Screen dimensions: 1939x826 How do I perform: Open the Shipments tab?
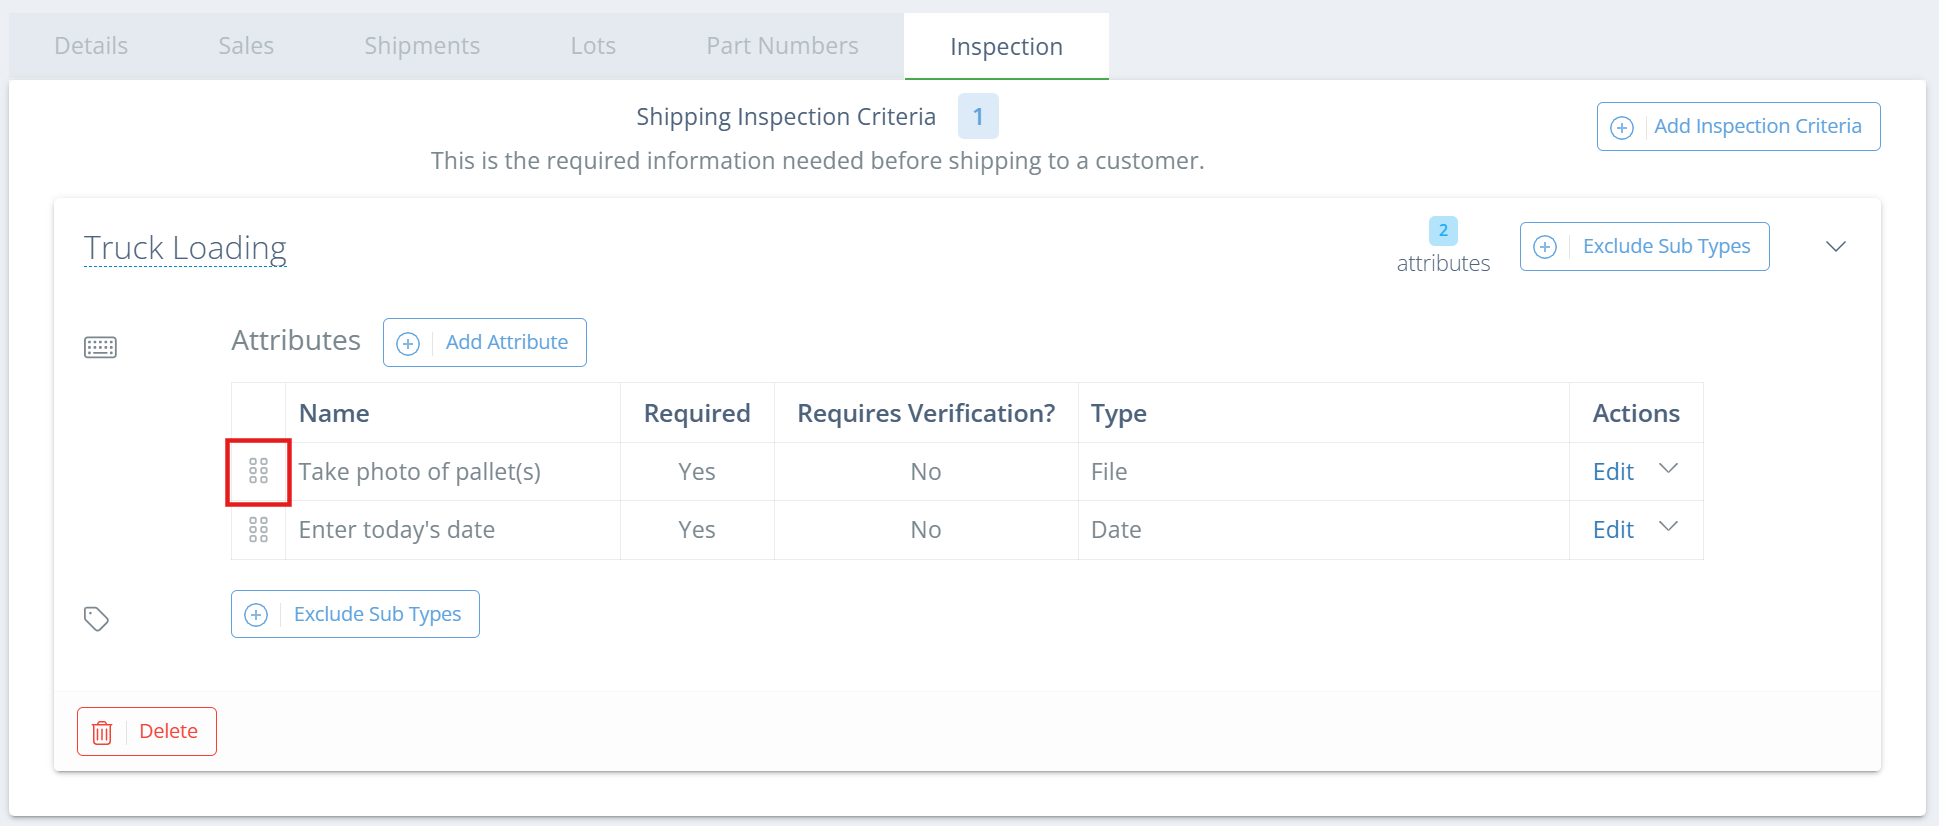pyautogui.click(x=422, y=46)
